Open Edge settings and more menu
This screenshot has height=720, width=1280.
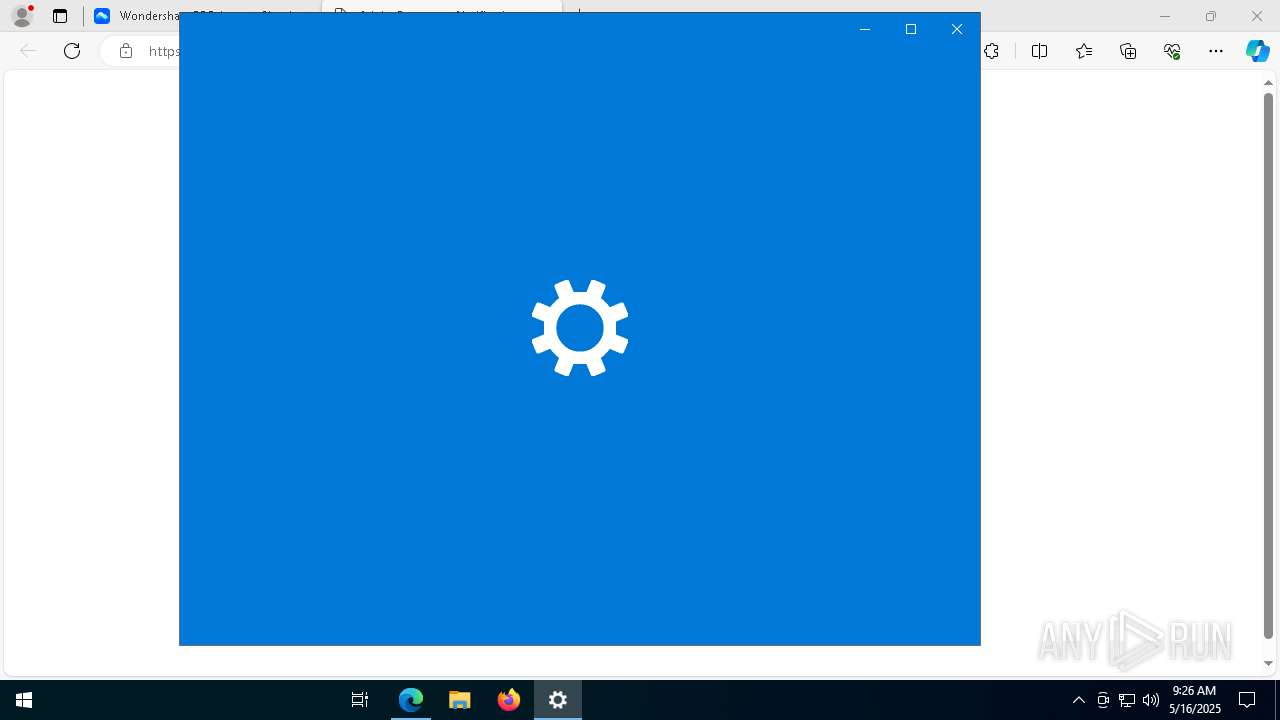tap(1216, 51)
